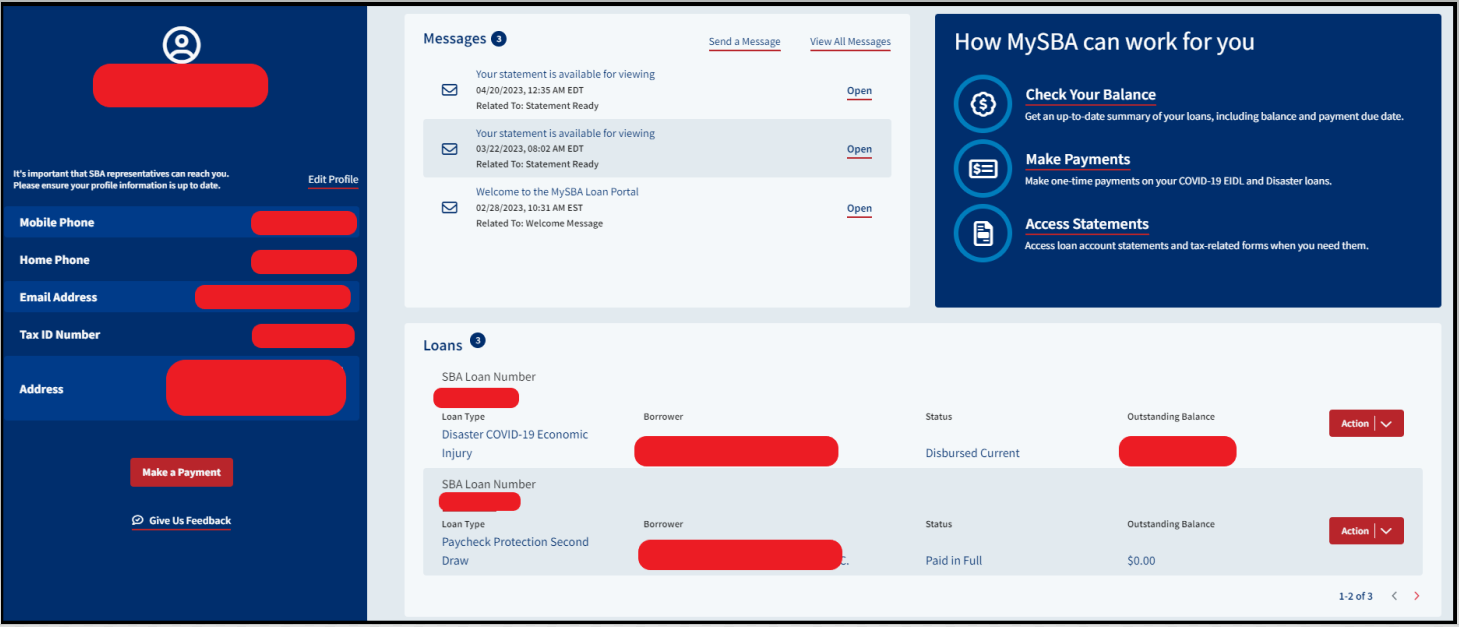Click the Give Us Feedback chat icon
The height and width of the screenshot is (627, 1459).
click(x=138, y=521)
